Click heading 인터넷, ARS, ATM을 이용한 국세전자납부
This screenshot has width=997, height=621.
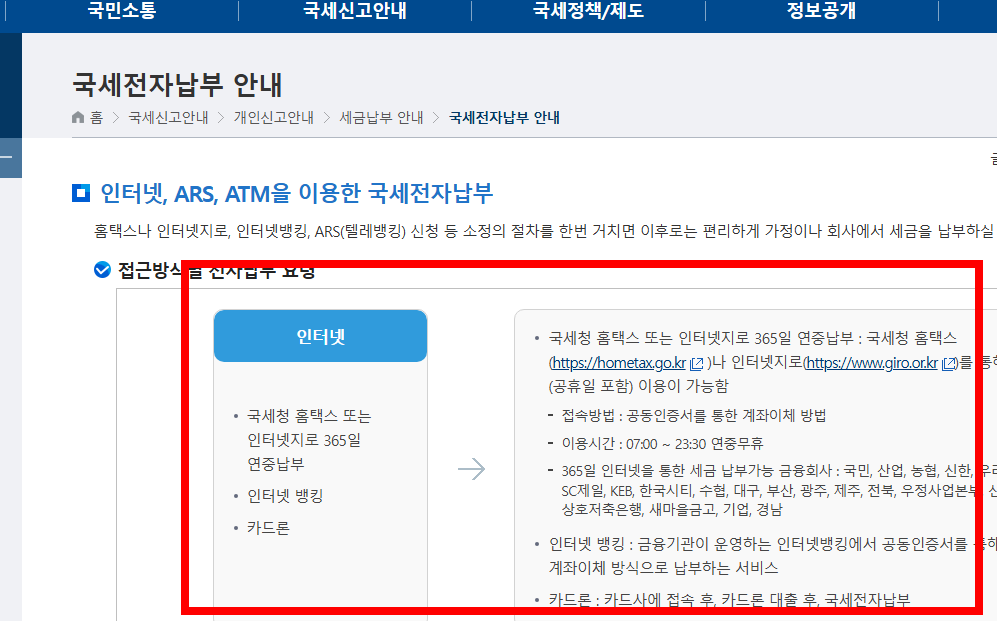coord(296,193)
